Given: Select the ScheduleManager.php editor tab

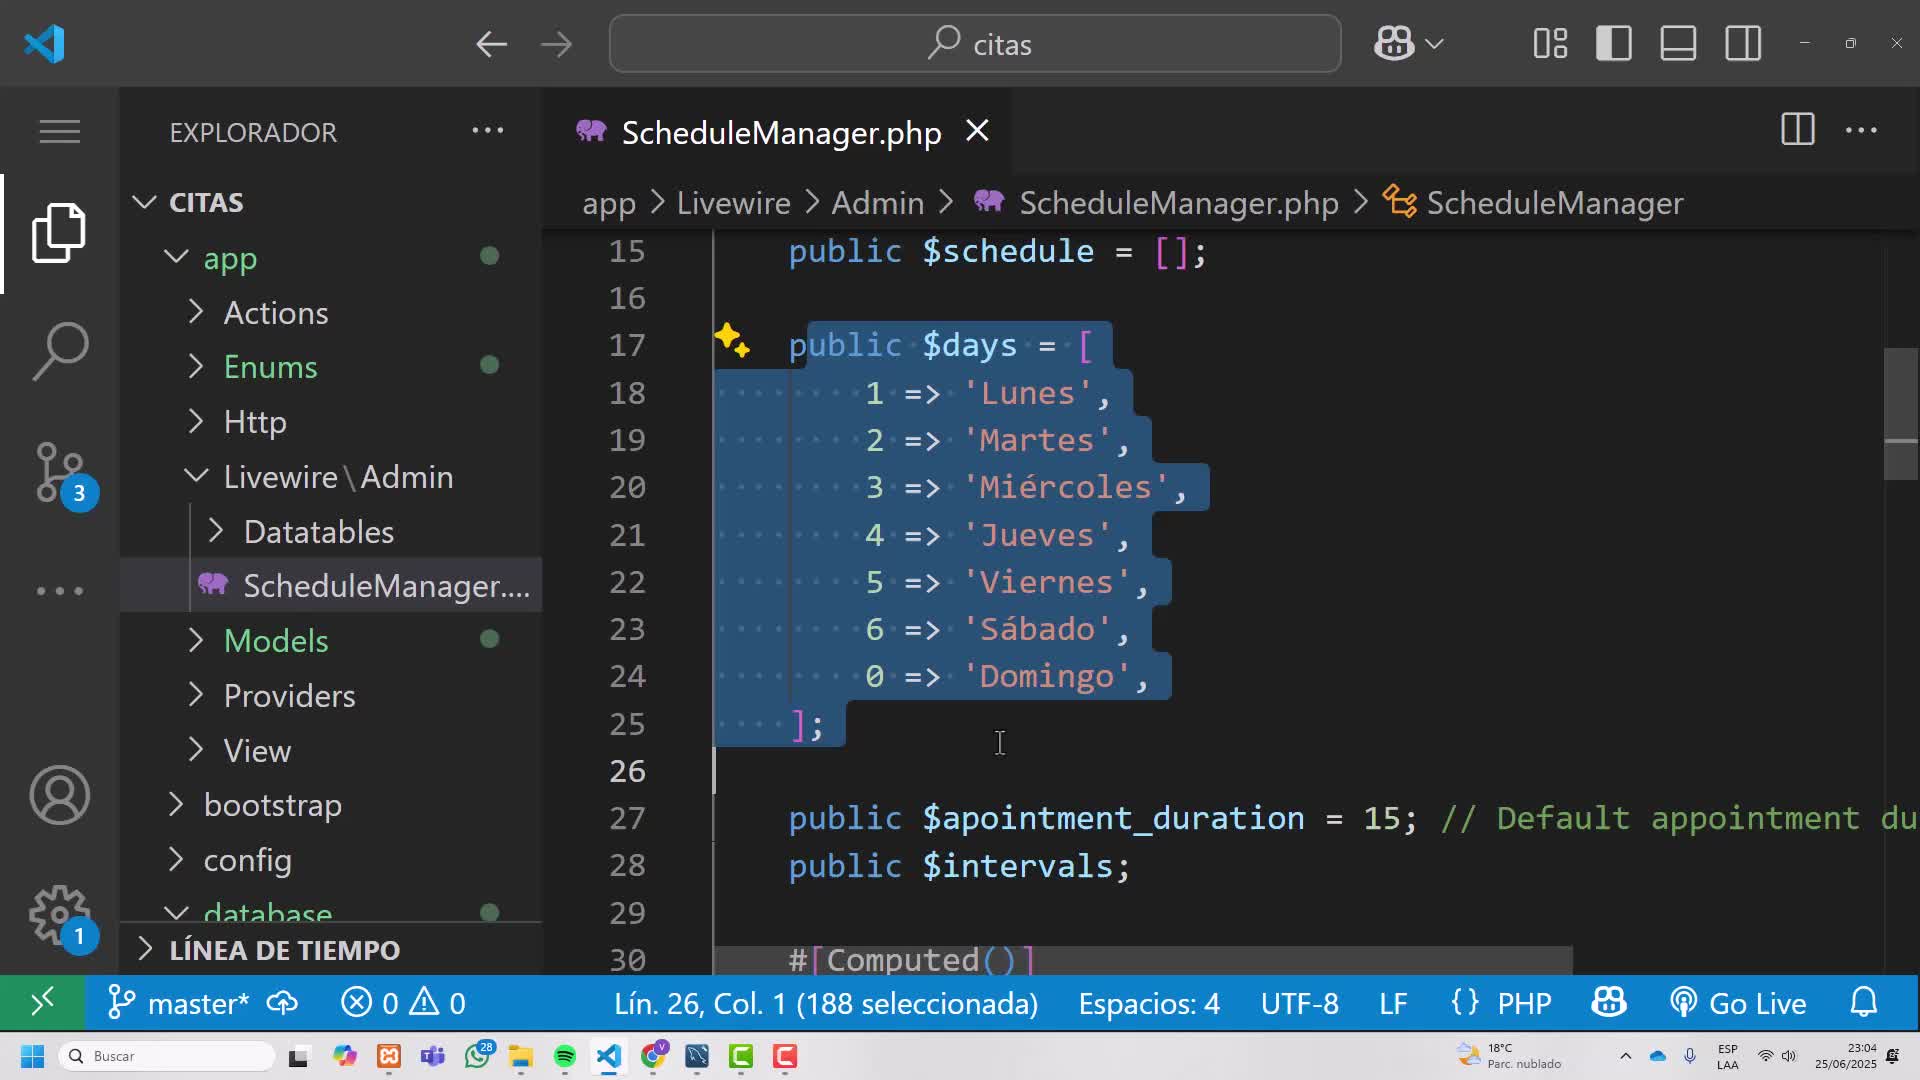Looking at the screenshot, I should [776, 132].
